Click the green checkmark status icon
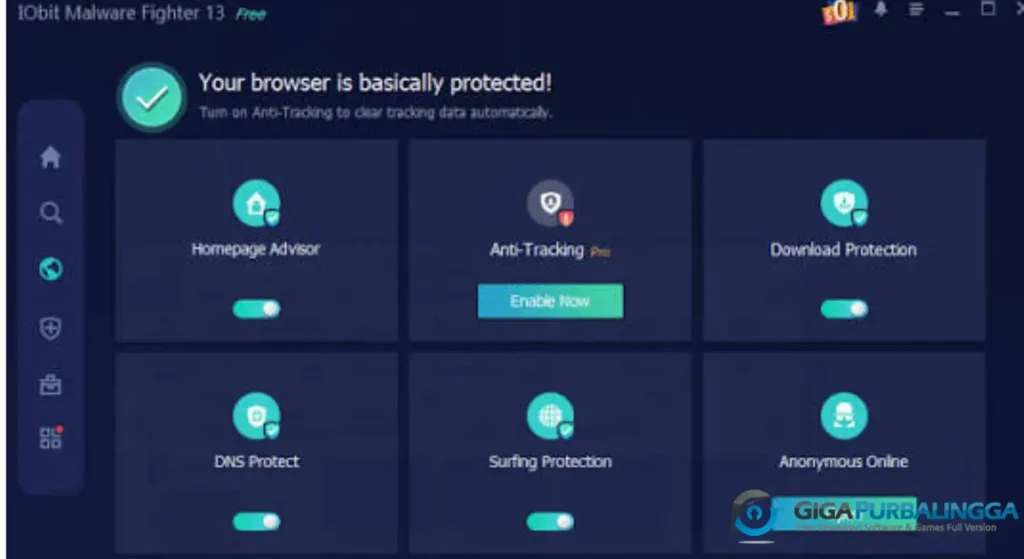This screenshot has width=1024, height=559. 152,98
